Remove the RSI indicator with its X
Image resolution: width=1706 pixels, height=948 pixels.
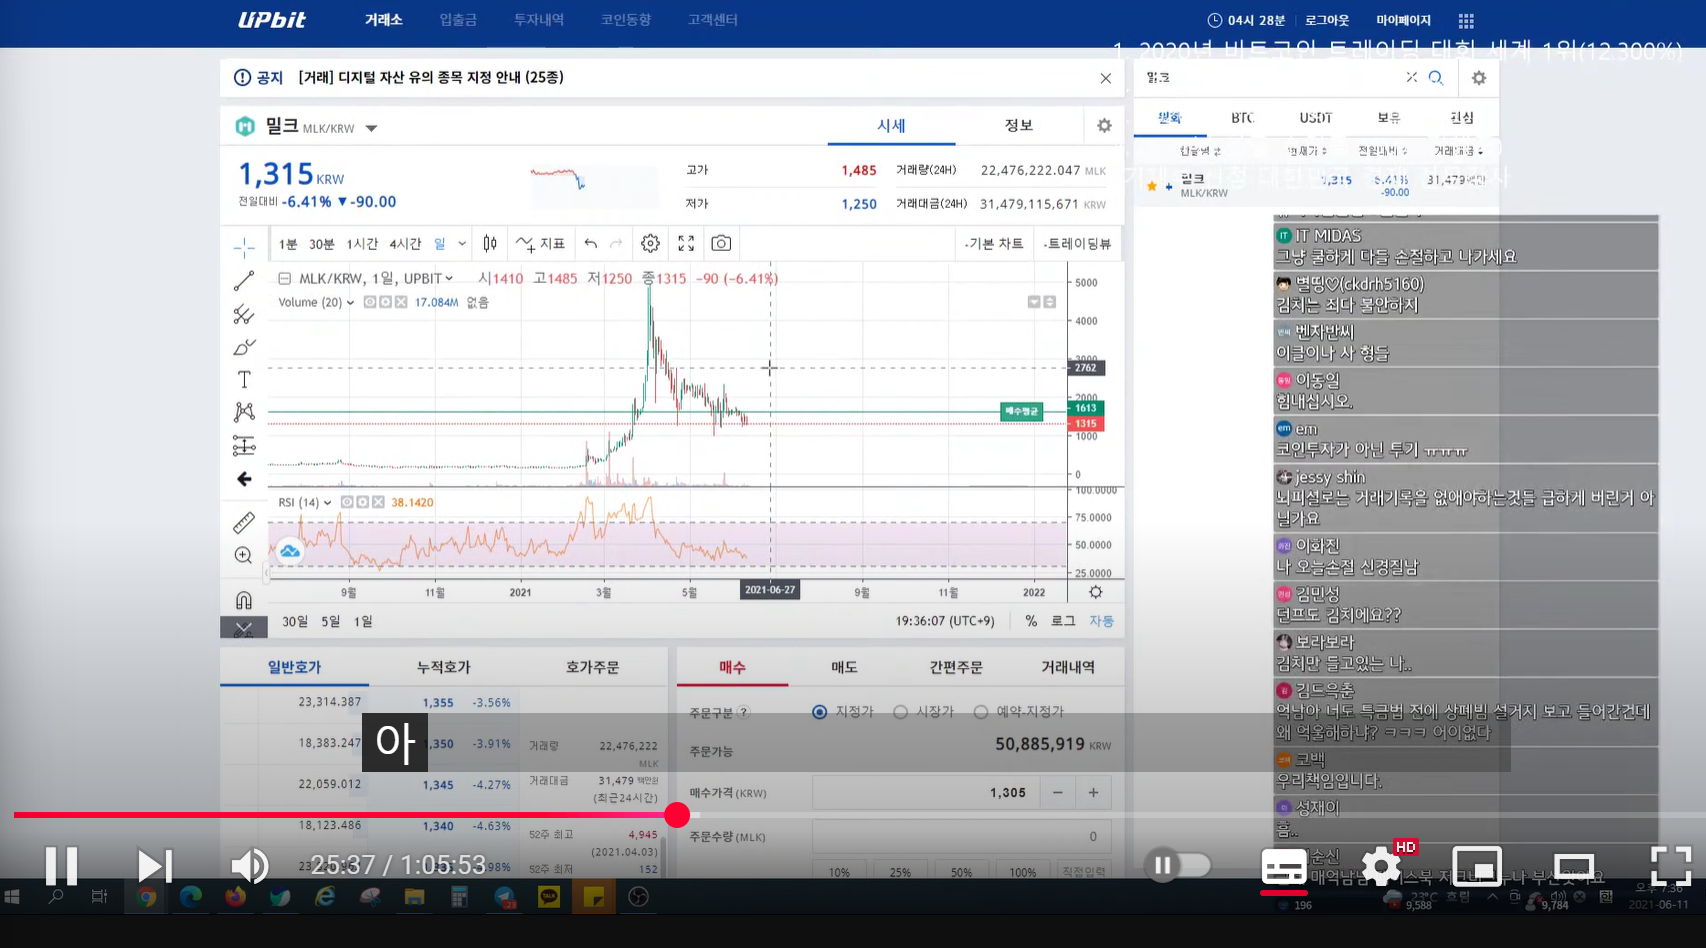(378, 502)
